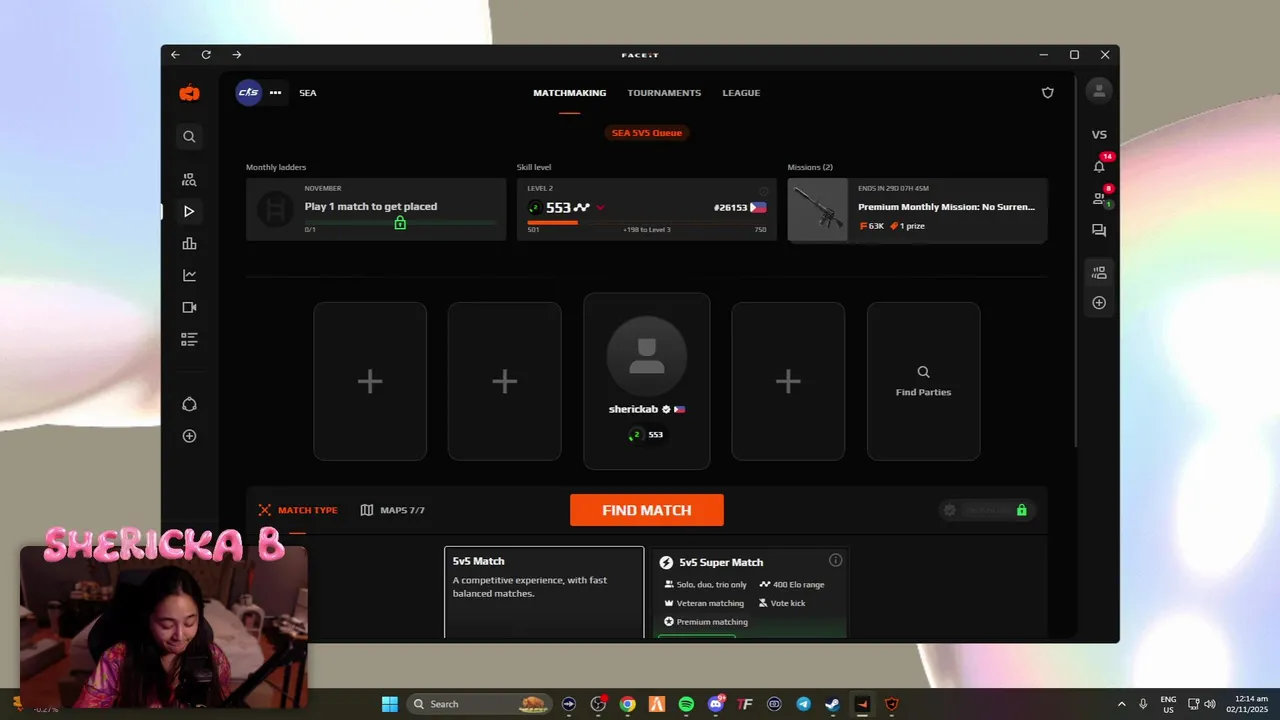
Task: Show hidden system tray icons chevron
Action: (x=1121, y=704)
